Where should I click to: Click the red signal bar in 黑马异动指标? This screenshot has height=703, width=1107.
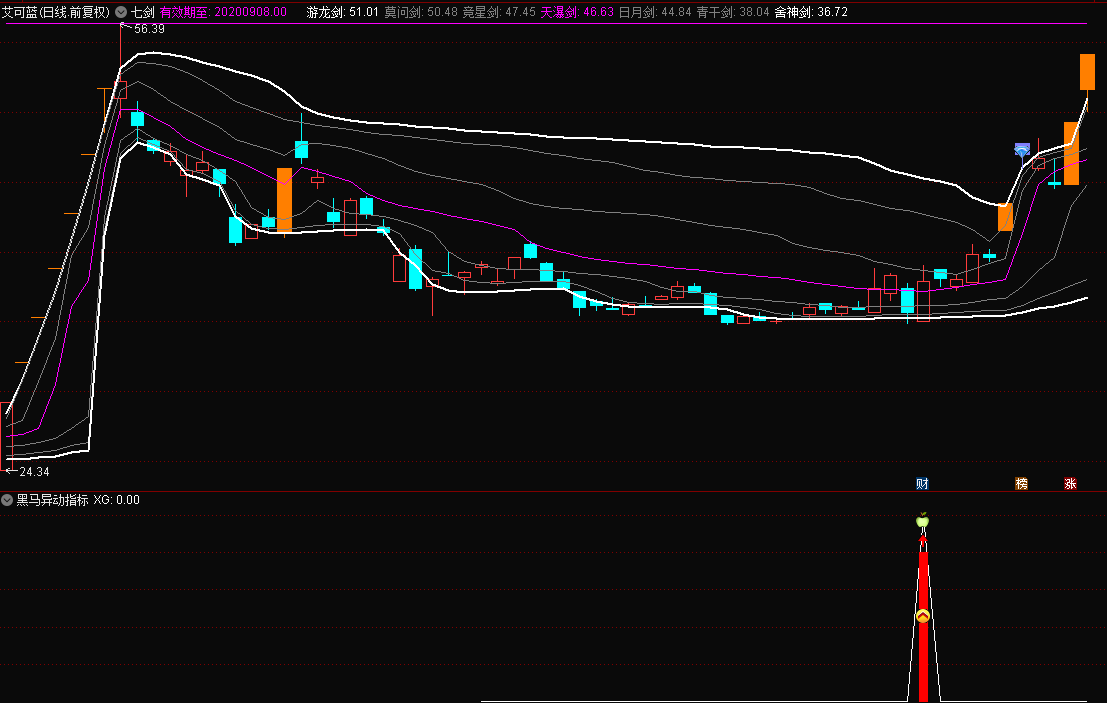[x=923, y=627]
